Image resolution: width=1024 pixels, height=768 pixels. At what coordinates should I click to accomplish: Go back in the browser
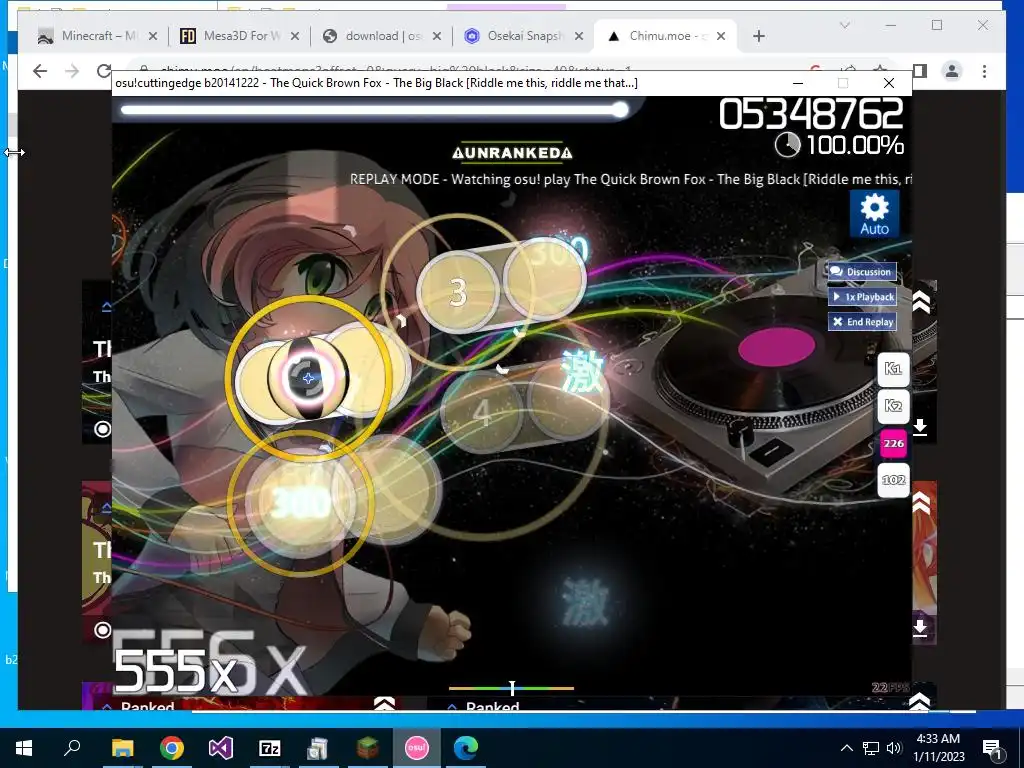point(40,71)
